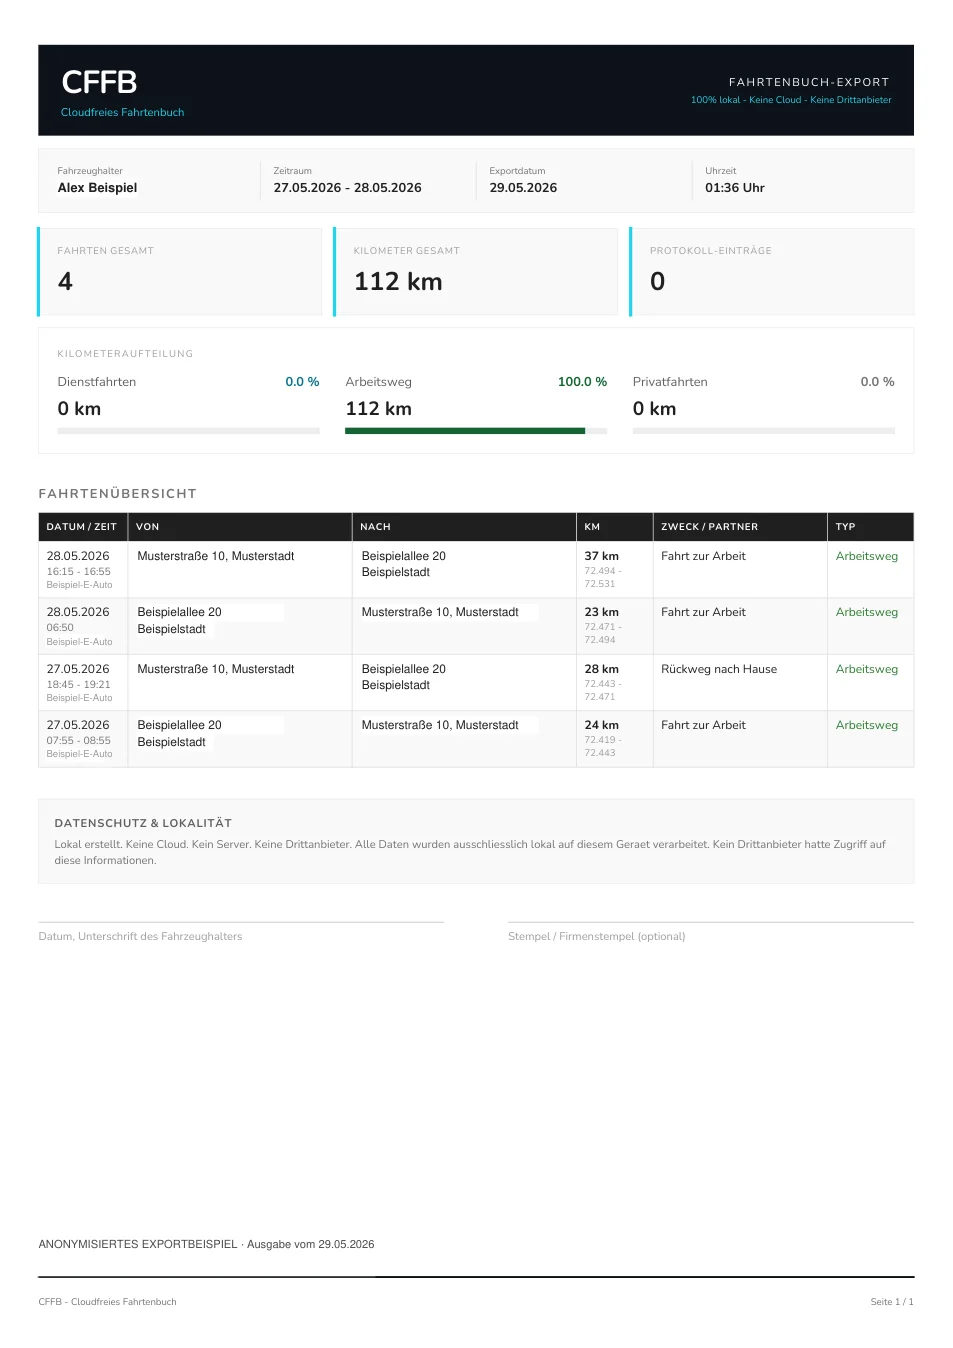This screenshot has height=1348, width=953.
Task: Click the Protokoll-Einträge count '0'
Action: coord(657,282)
